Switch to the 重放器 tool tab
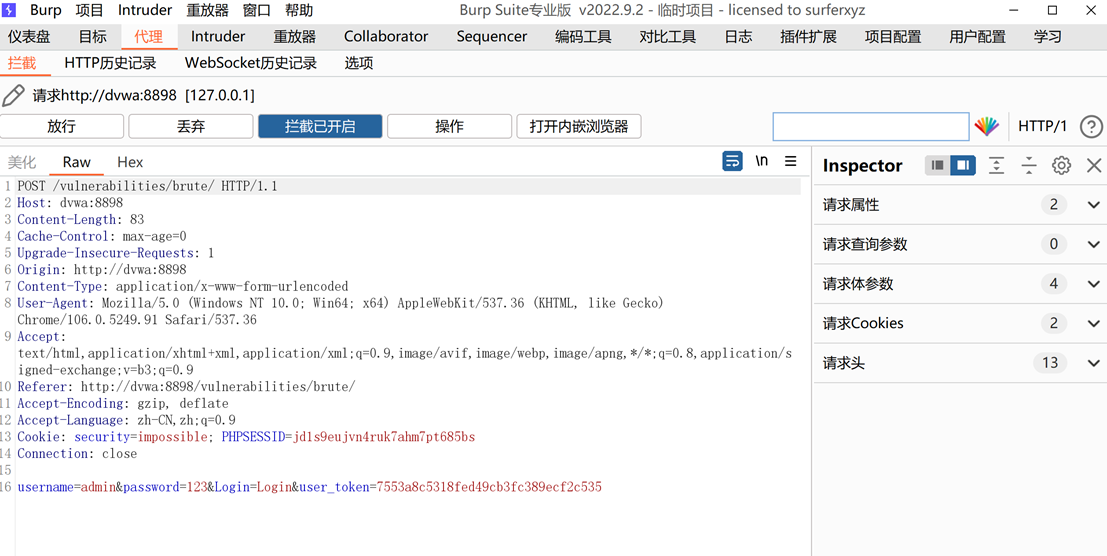The height and width of the screenshot is (556, 1107). (294, 37)
